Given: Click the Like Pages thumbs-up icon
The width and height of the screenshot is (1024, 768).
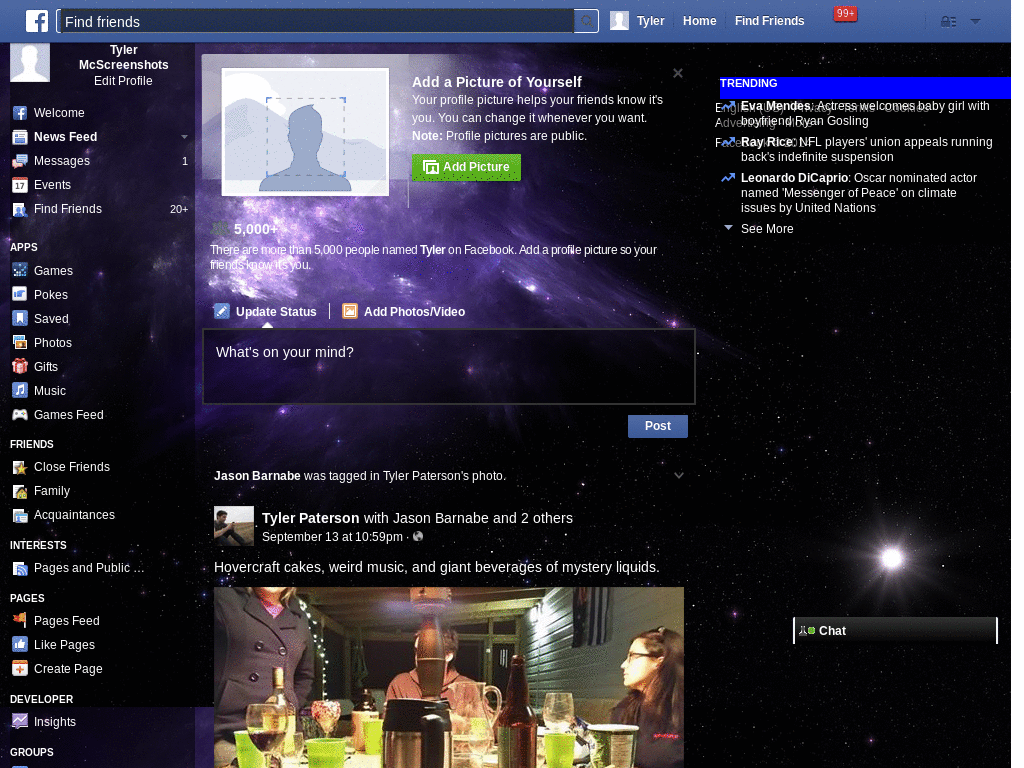Looking at the screenshot, I should (20, 645).
